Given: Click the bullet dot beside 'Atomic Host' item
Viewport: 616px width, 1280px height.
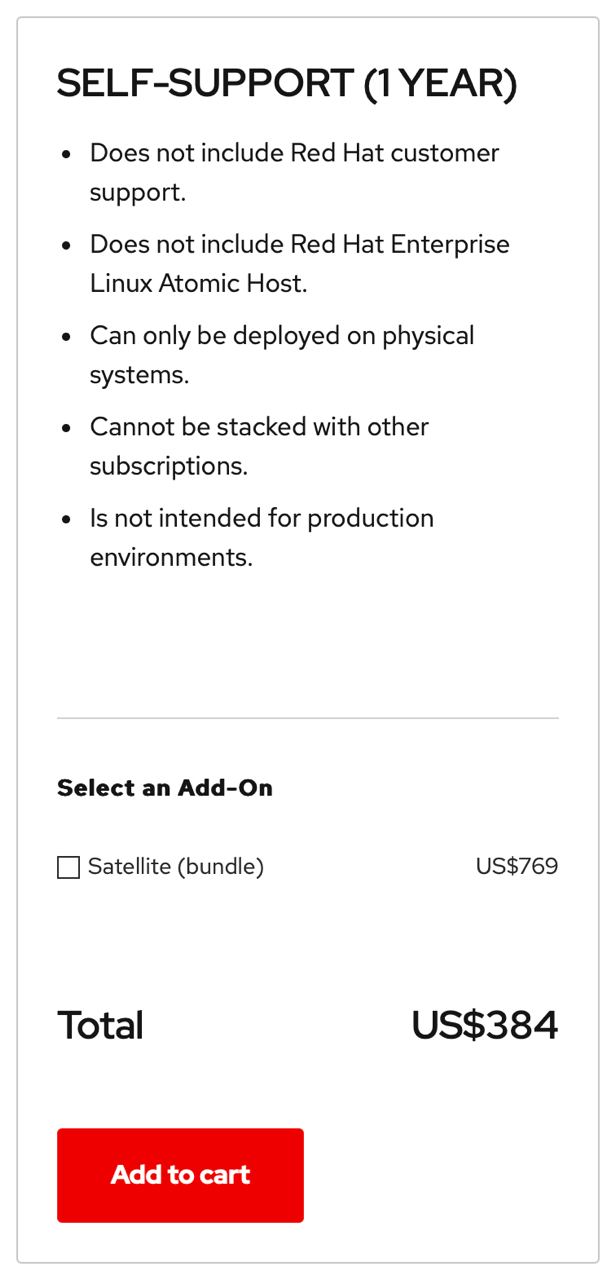Looking at the screenshot, I should [67, 246].
